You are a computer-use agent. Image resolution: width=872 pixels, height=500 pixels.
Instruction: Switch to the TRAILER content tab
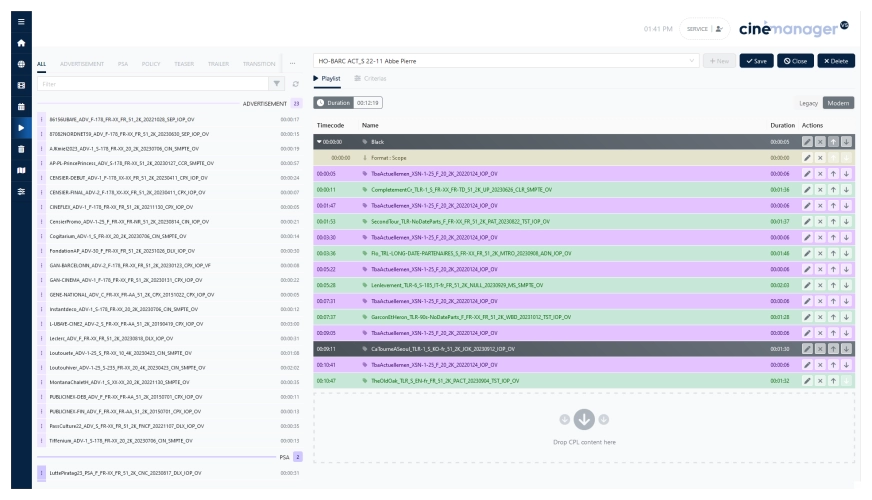[x=218, y=63]
